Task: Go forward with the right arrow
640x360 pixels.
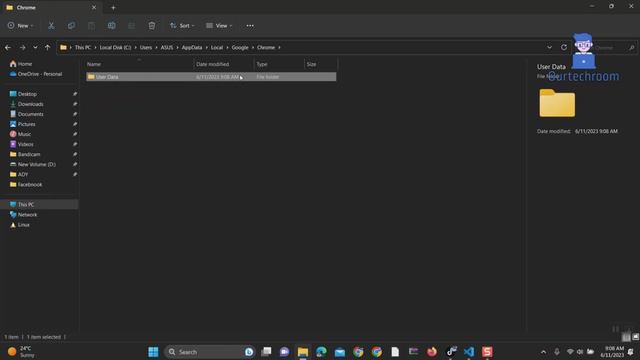Action: point(22,48)
